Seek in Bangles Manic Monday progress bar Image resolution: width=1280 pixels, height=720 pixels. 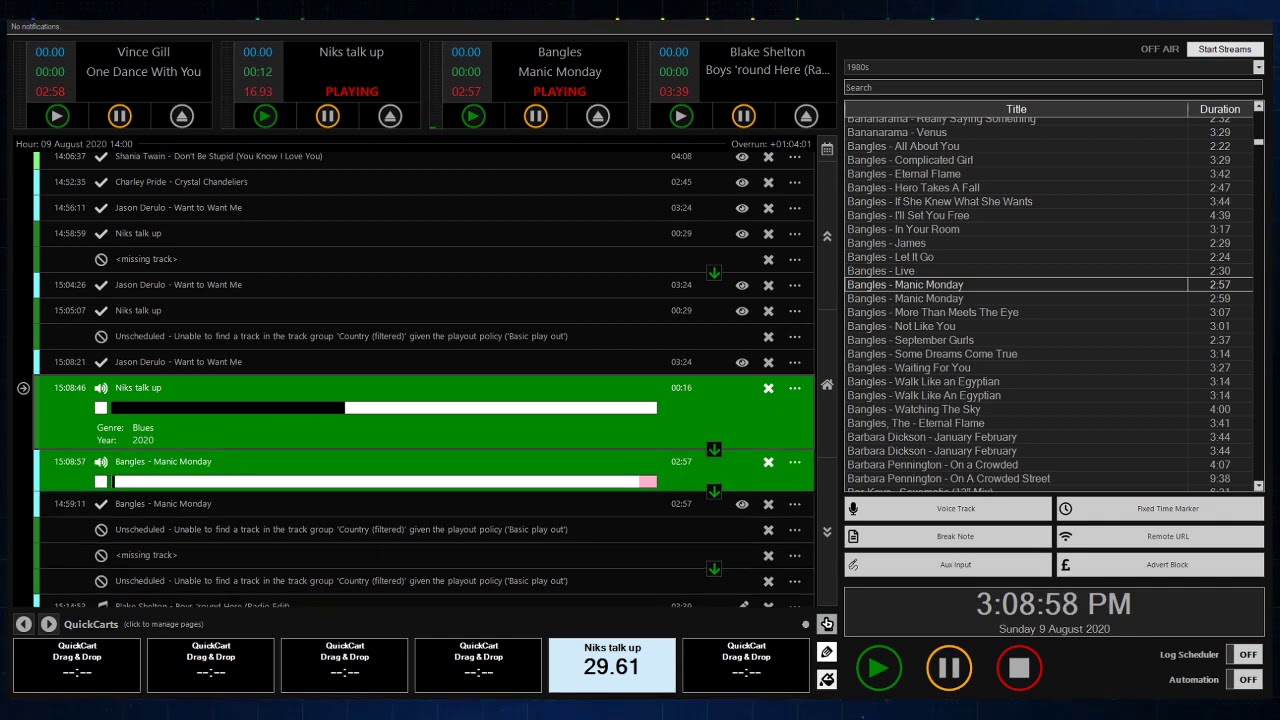(x=384, y=482)
